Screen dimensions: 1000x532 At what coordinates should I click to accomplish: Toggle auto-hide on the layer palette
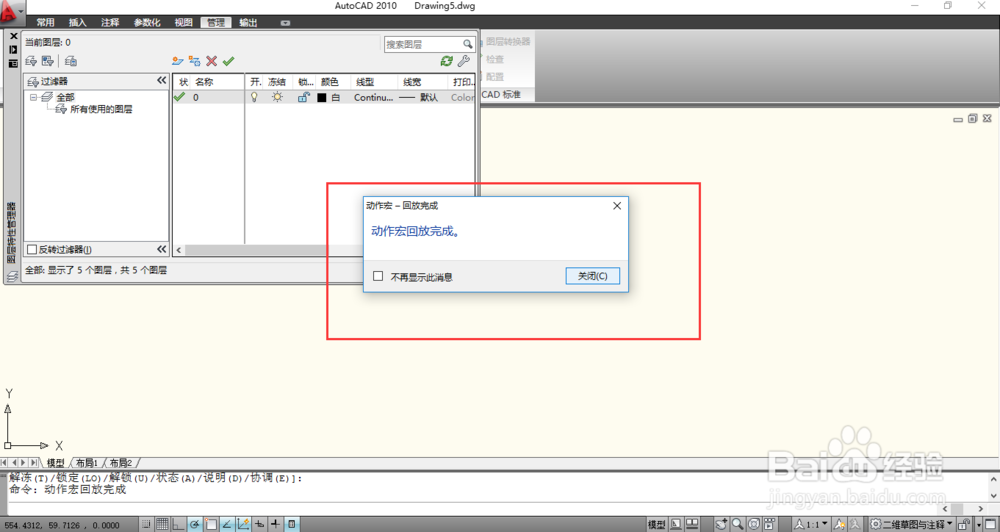(x=13, y=49)
